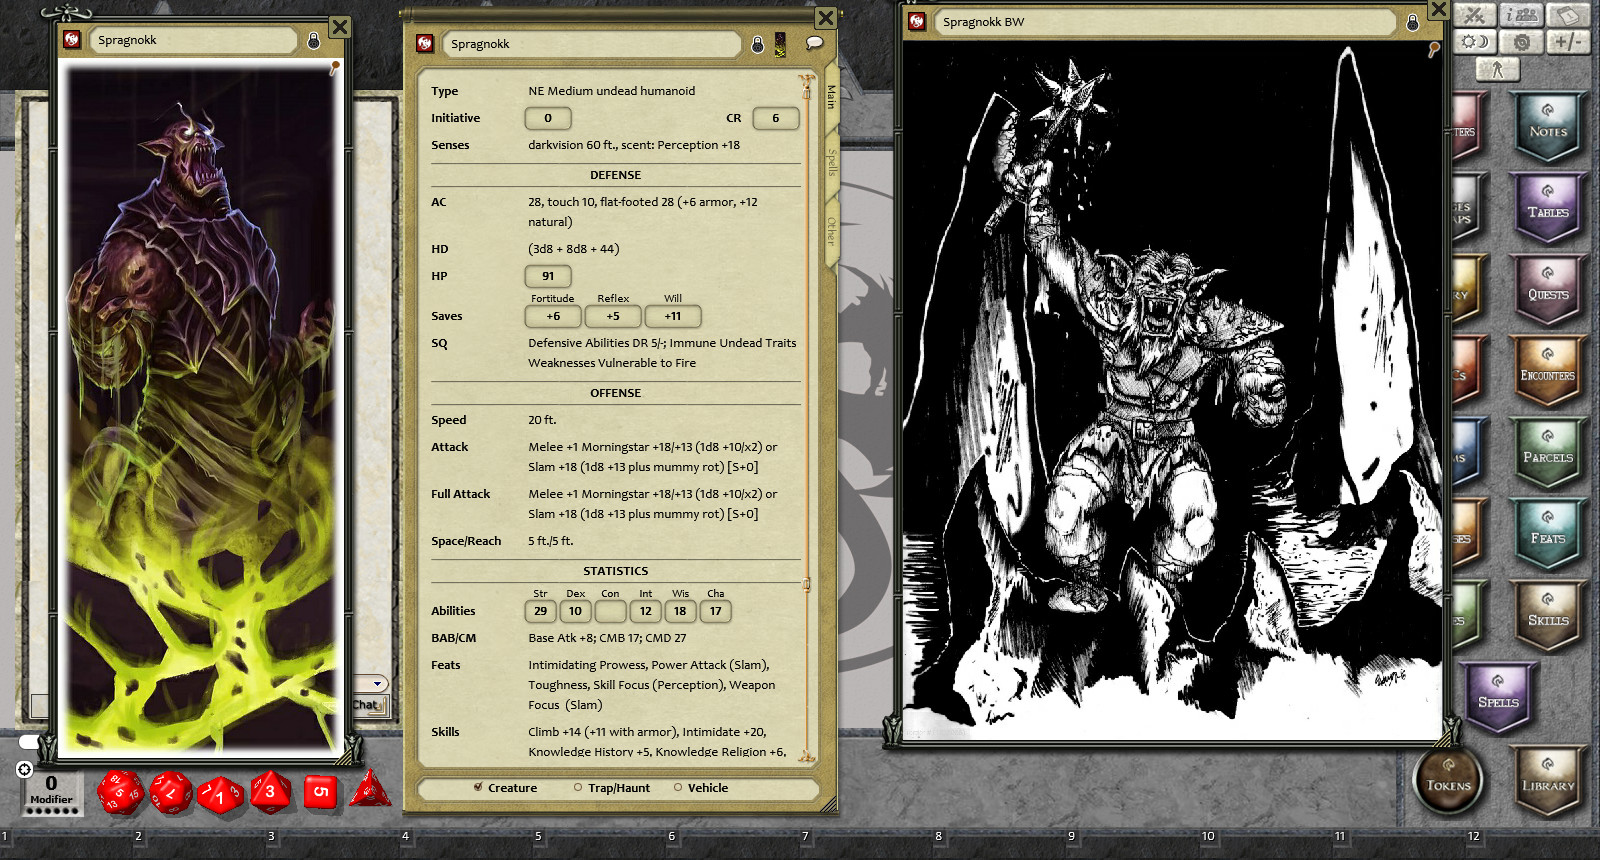Viewport: 1600px width, 860px height.
Task: Select the Trap/Haunt radio button
Action: (x=578, y=788)
